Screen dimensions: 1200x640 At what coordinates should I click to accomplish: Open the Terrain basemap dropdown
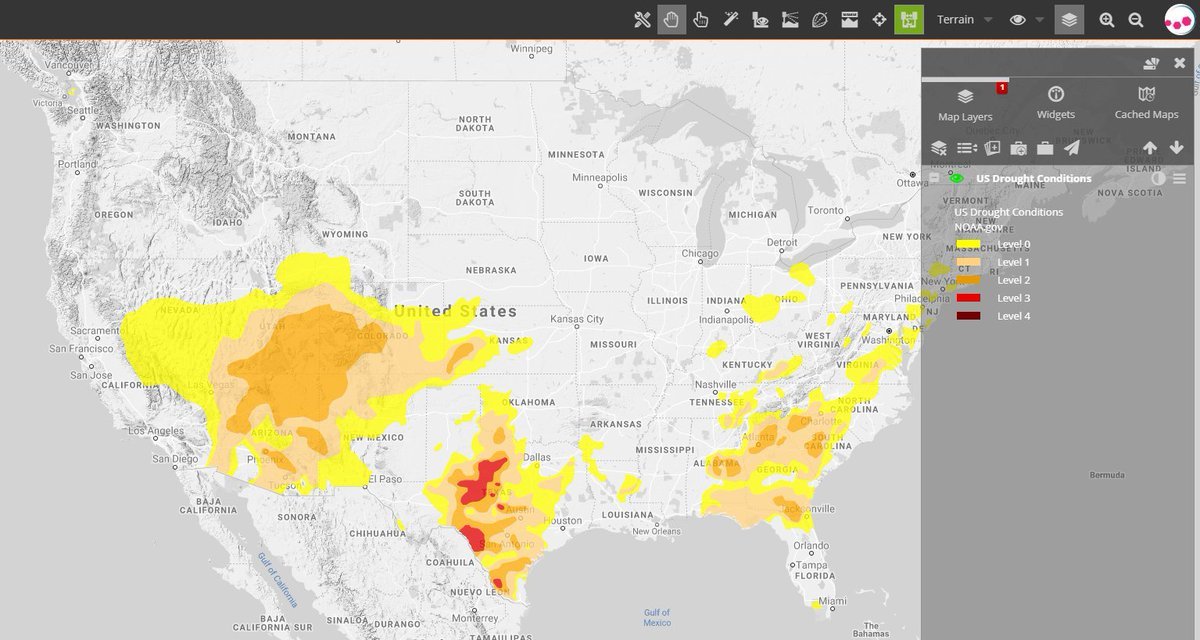tap(964, 20)
